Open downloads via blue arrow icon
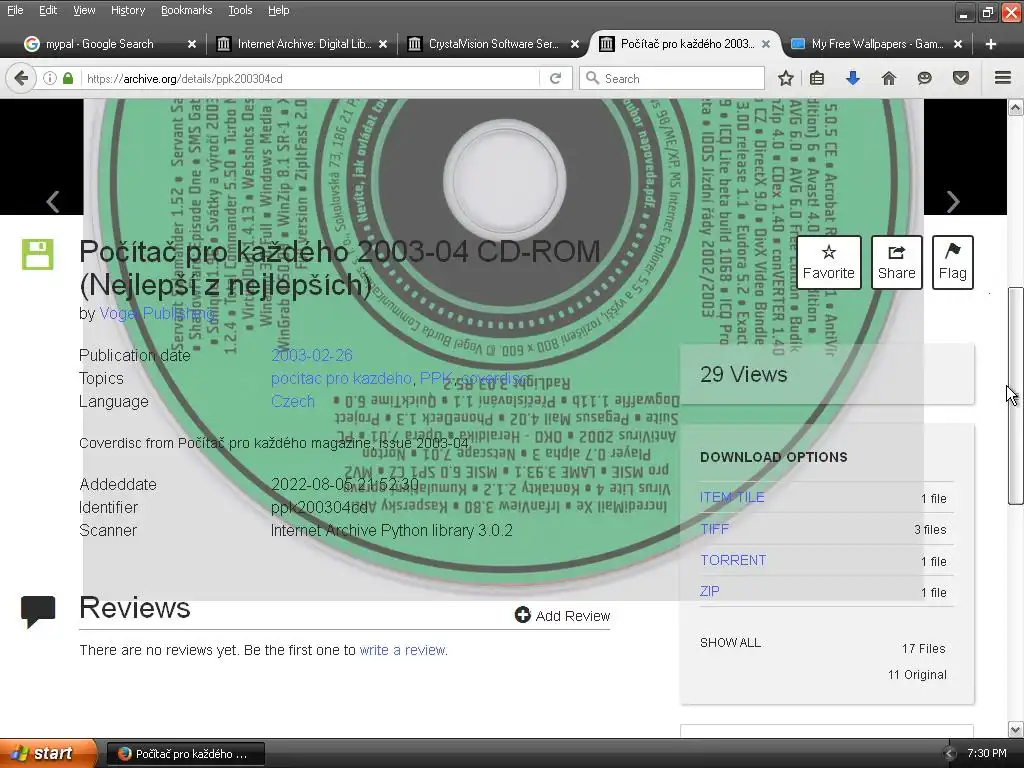Screen dimensions: 1024x768 pyautogui.click(x=853, y=78)
